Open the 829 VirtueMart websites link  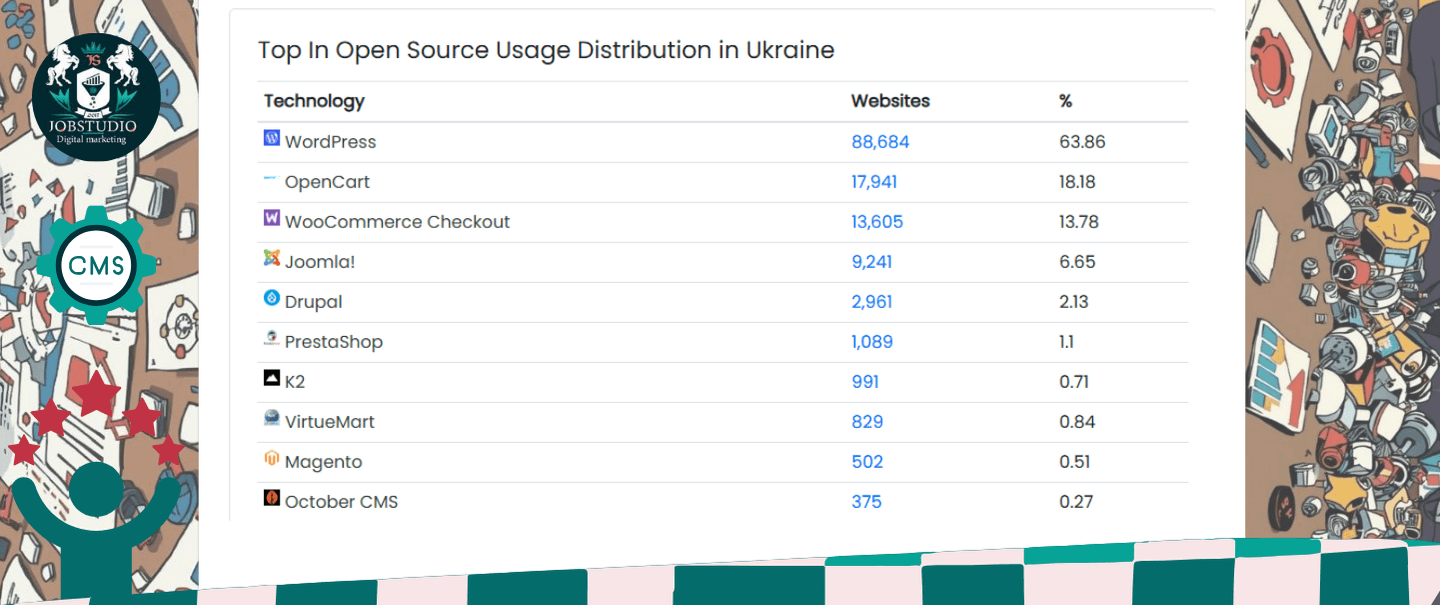pyautogui.click(x=867, y=422)
